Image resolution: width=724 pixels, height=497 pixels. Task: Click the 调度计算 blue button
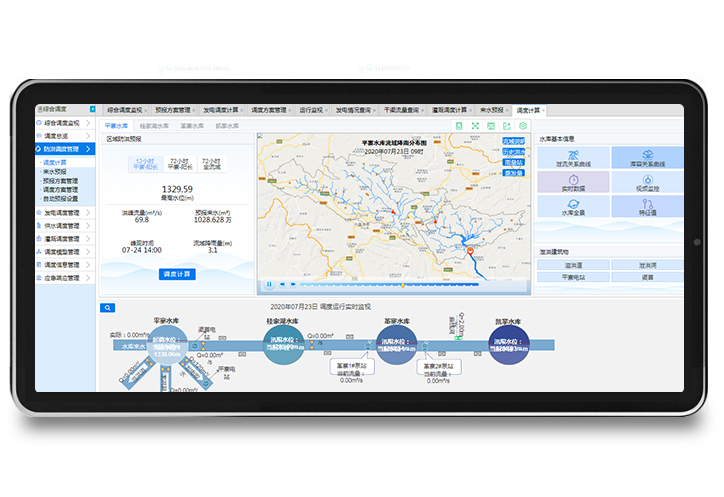(177, 273)
